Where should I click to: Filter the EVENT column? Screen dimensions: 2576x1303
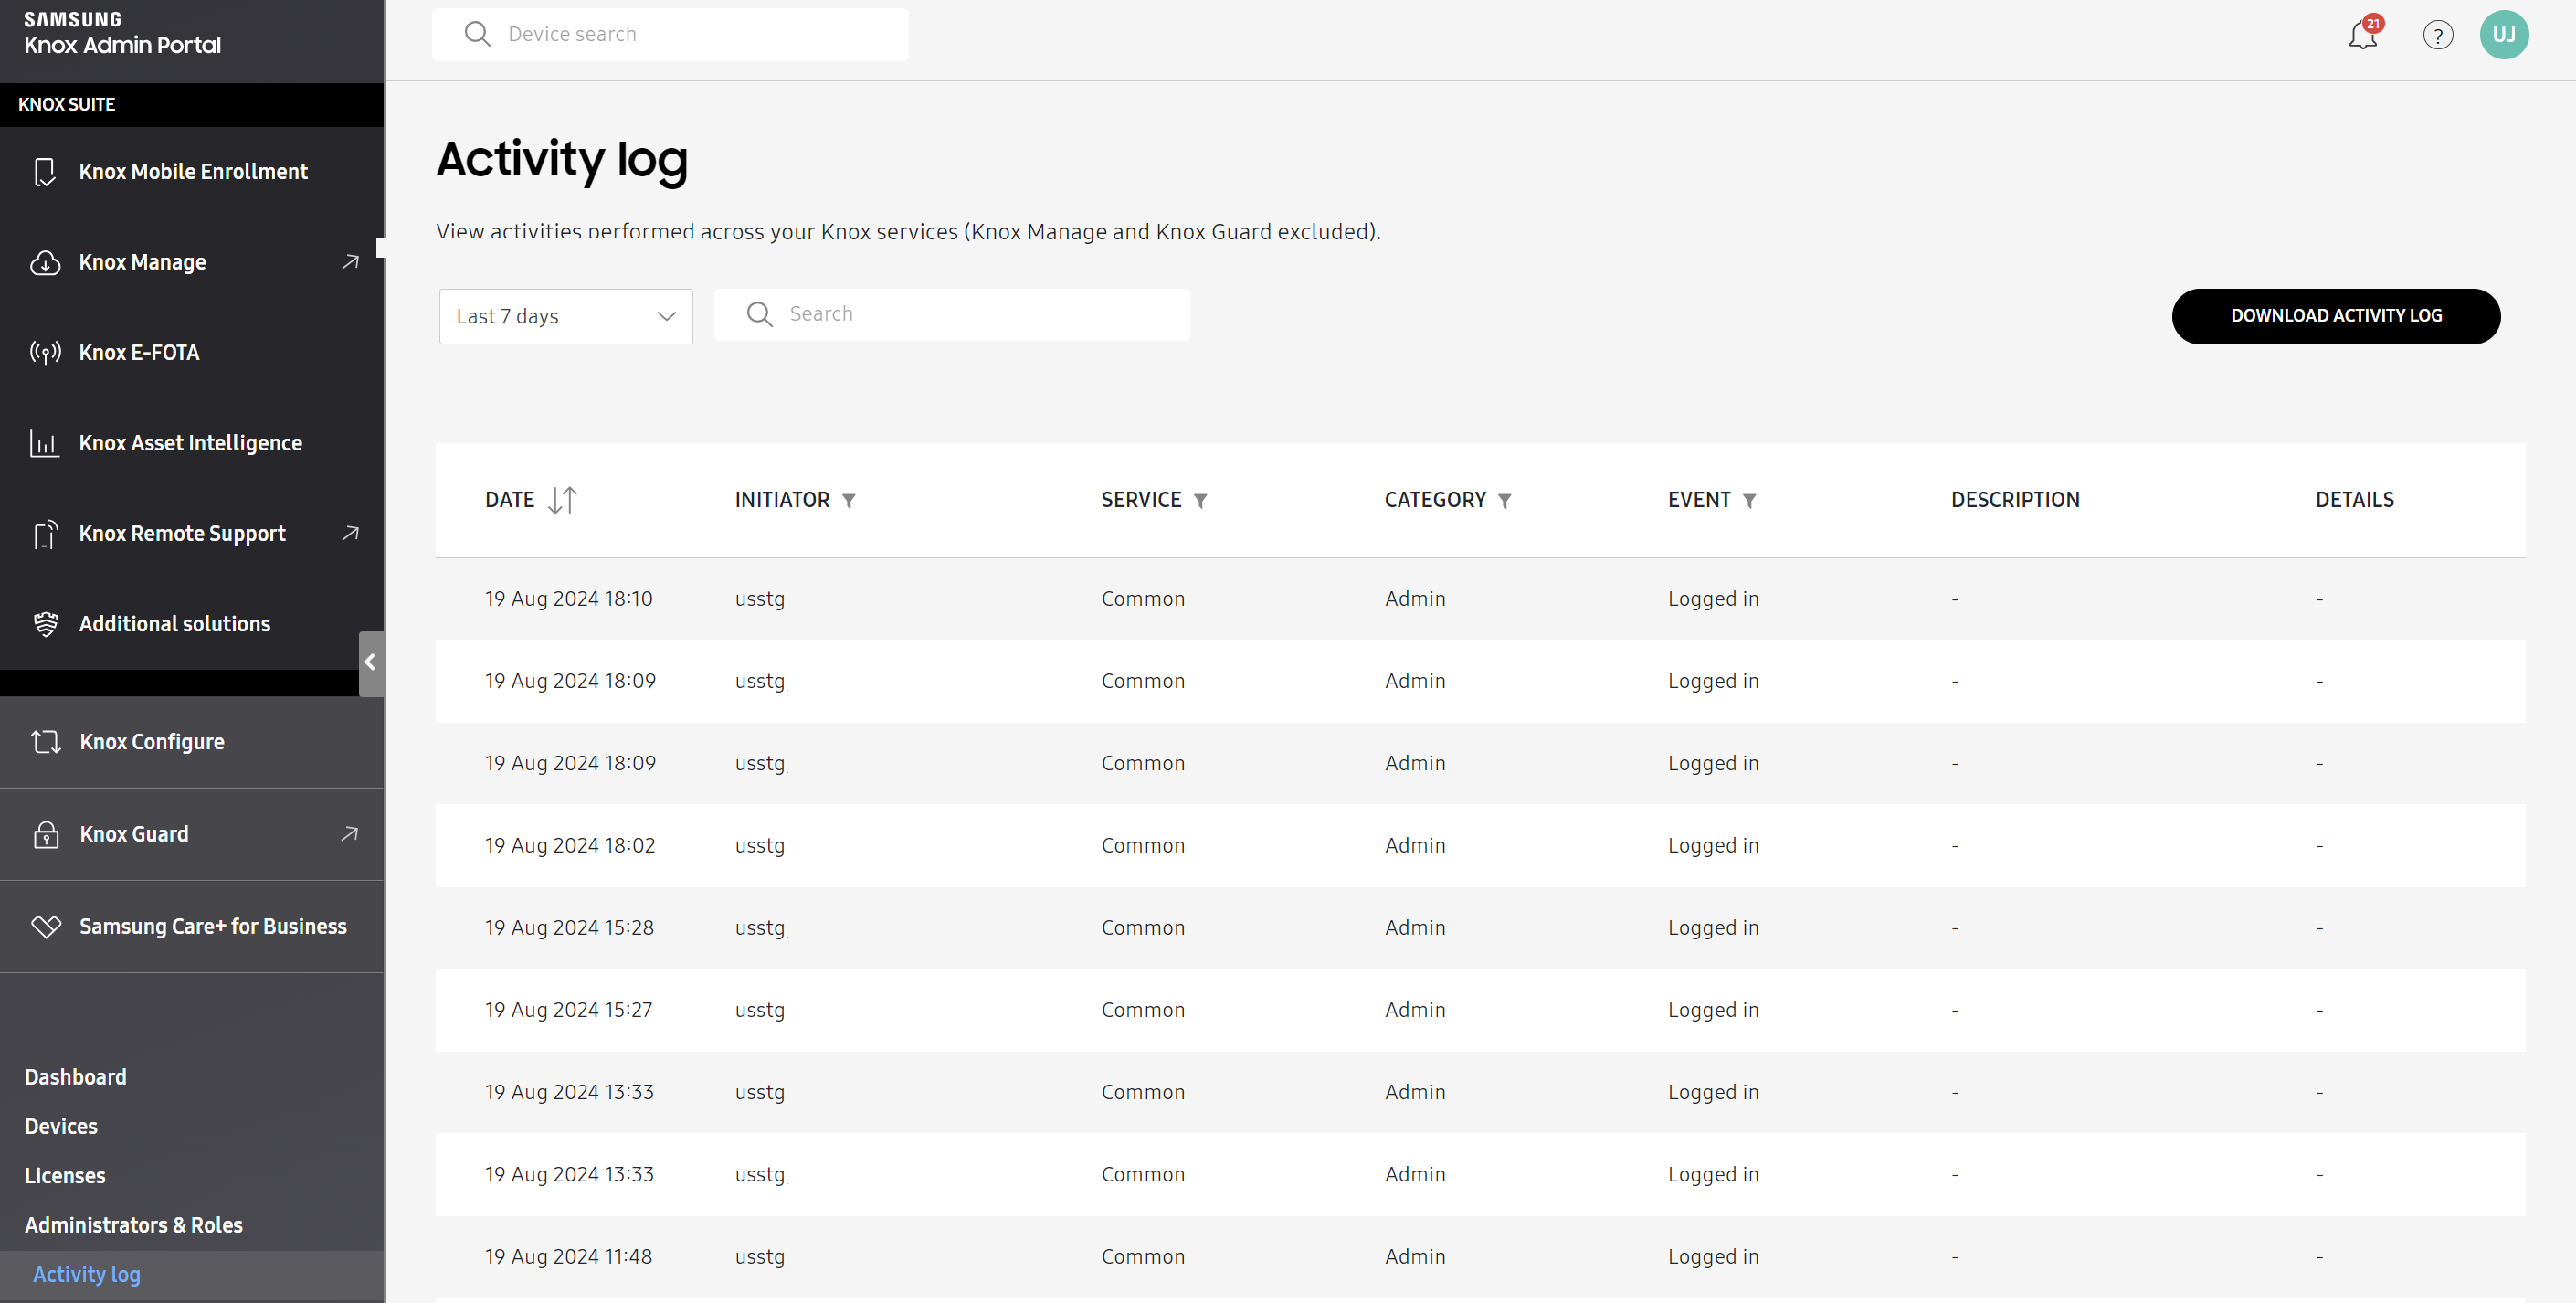[x=1749, y=501]
